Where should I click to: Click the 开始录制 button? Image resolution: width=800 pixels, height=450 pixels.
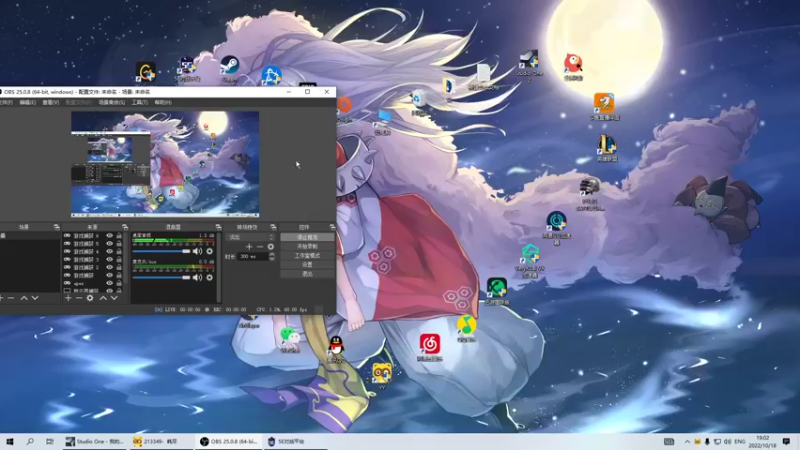tap(307, 246)
